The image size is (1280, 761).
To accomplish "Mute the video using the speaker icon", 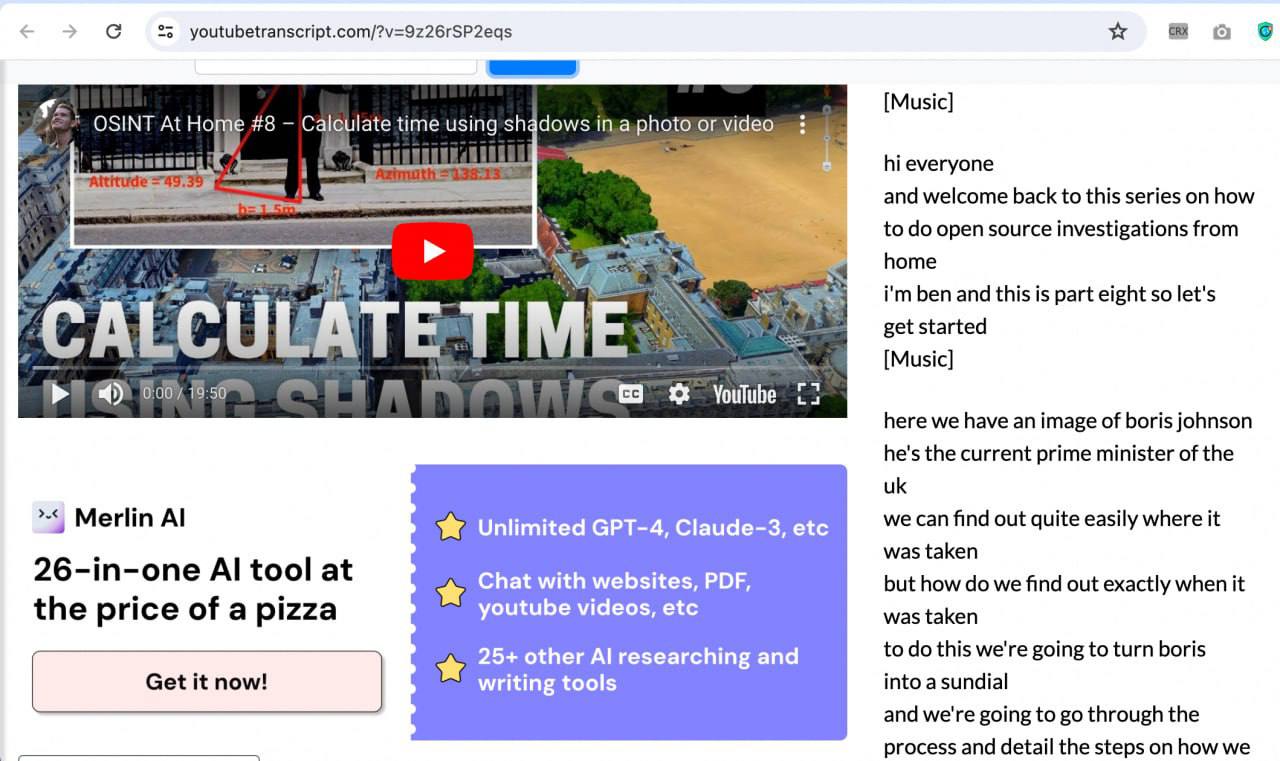I will pos(110,394).
